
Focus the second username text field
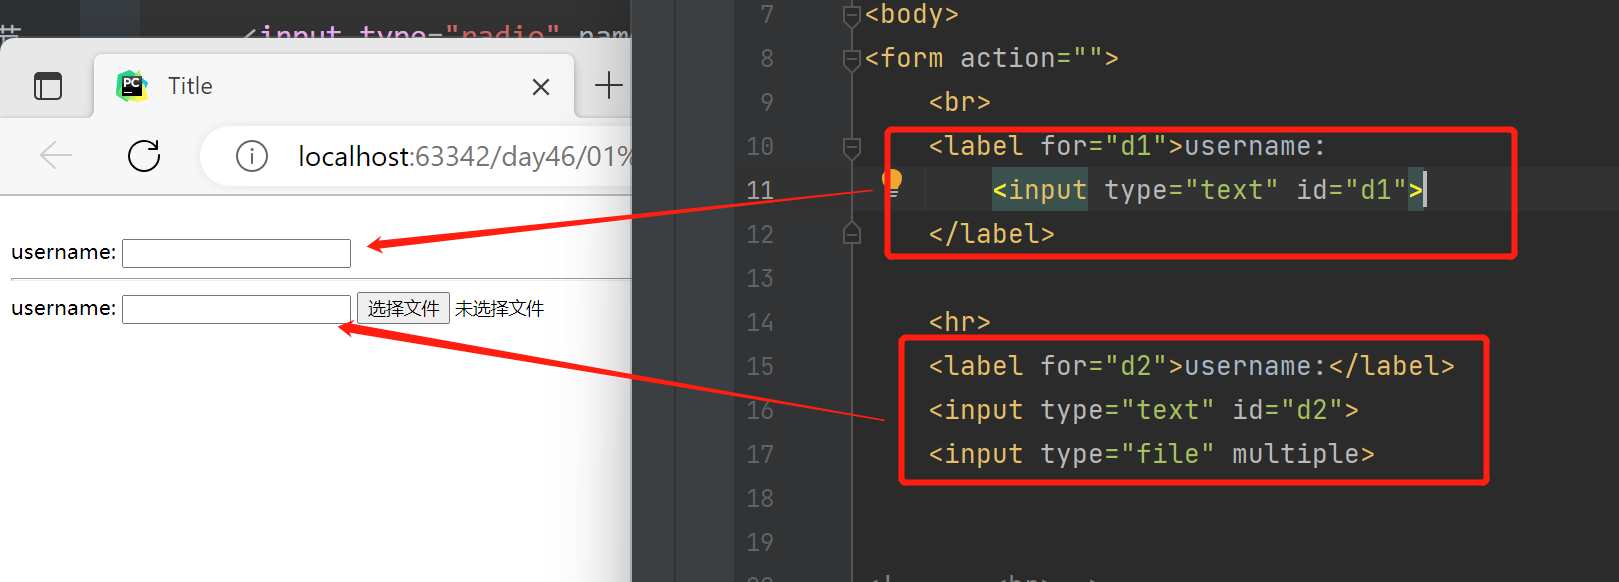236,309
